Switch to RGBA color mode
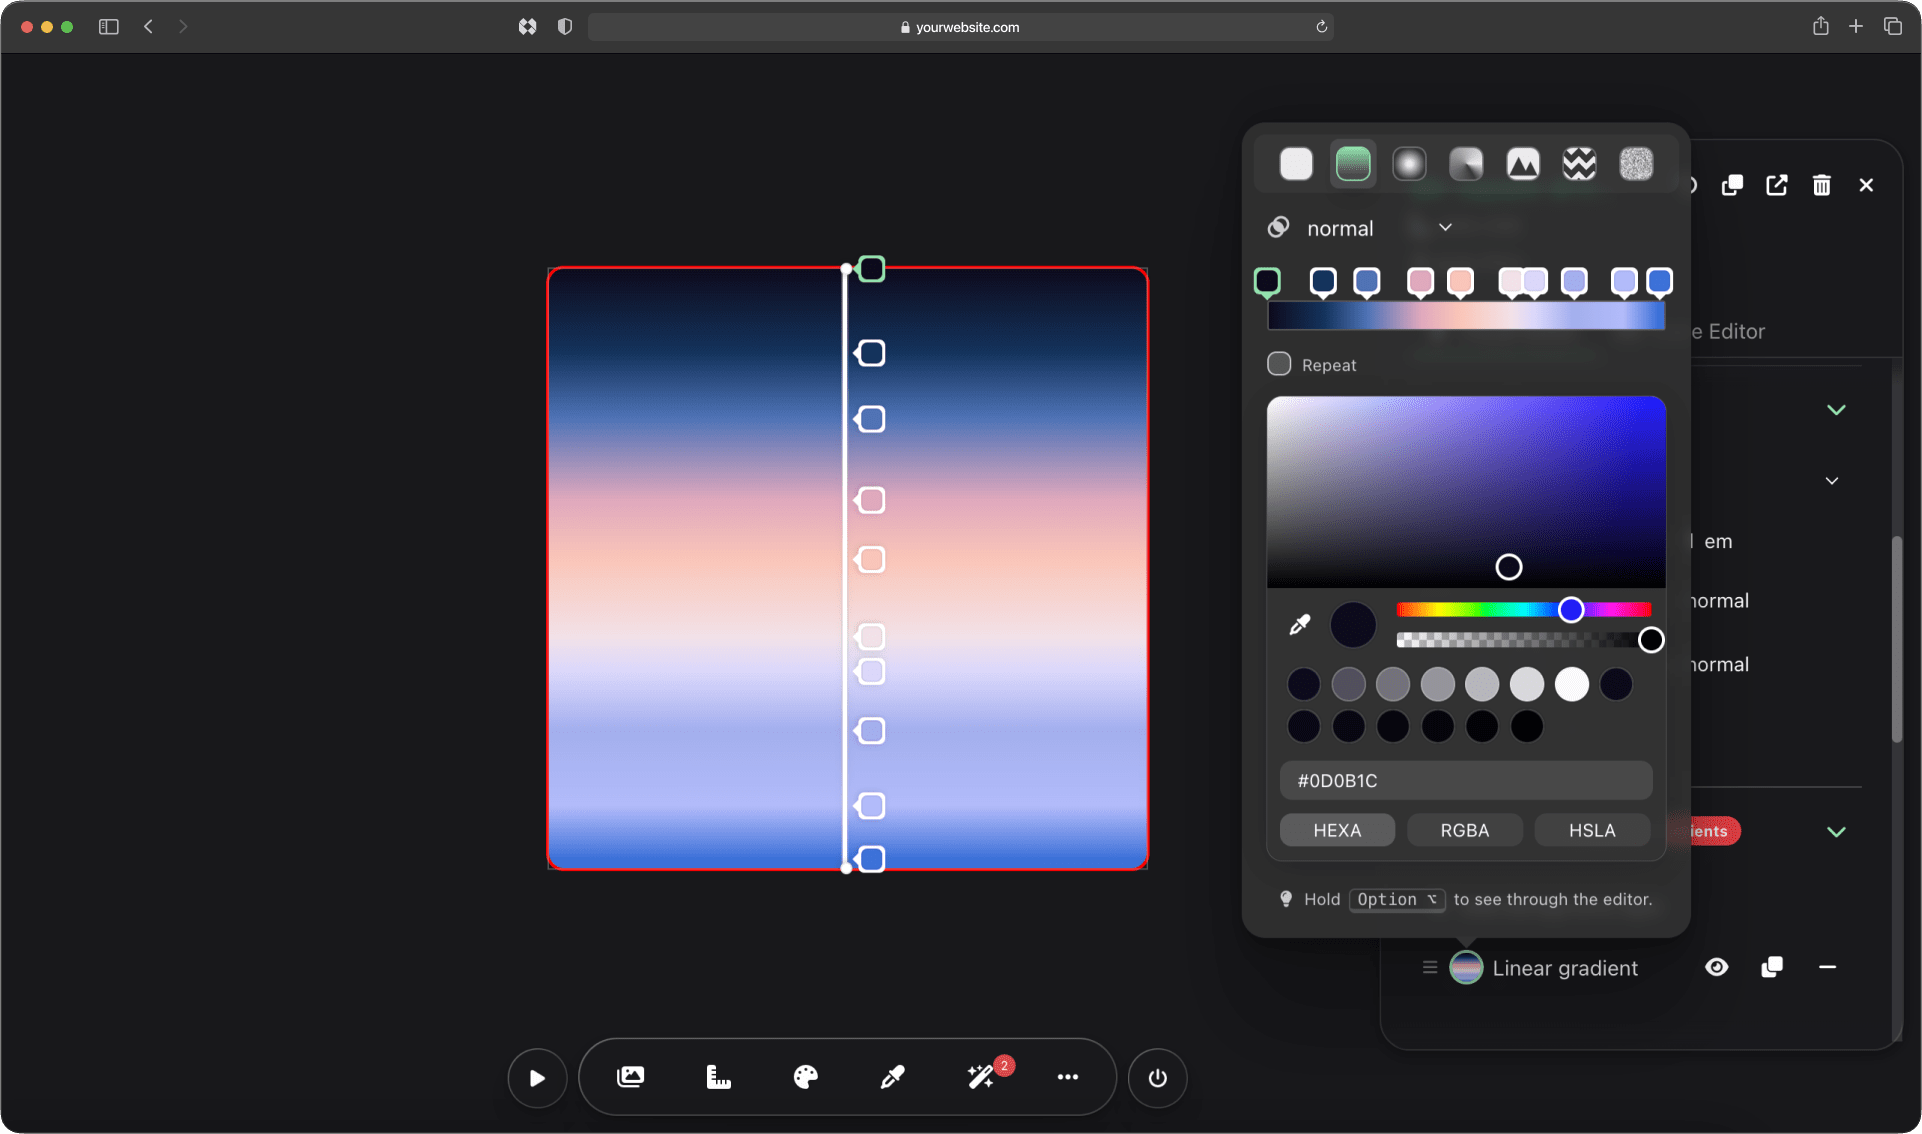 (x=1466, y=830)
